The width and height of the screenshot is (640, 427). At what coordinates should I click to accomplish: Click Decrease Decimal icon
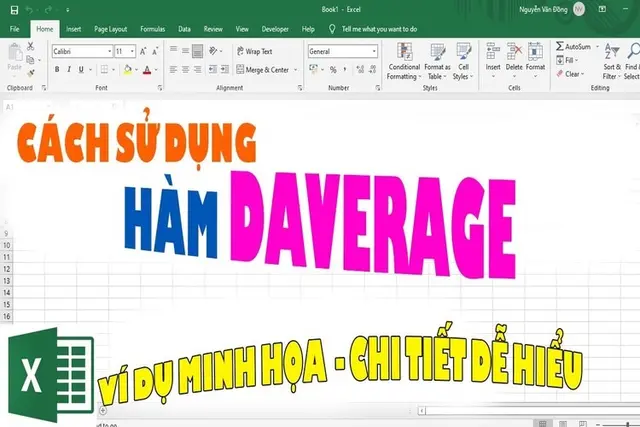pyautogui.click(x=372, y=69)
